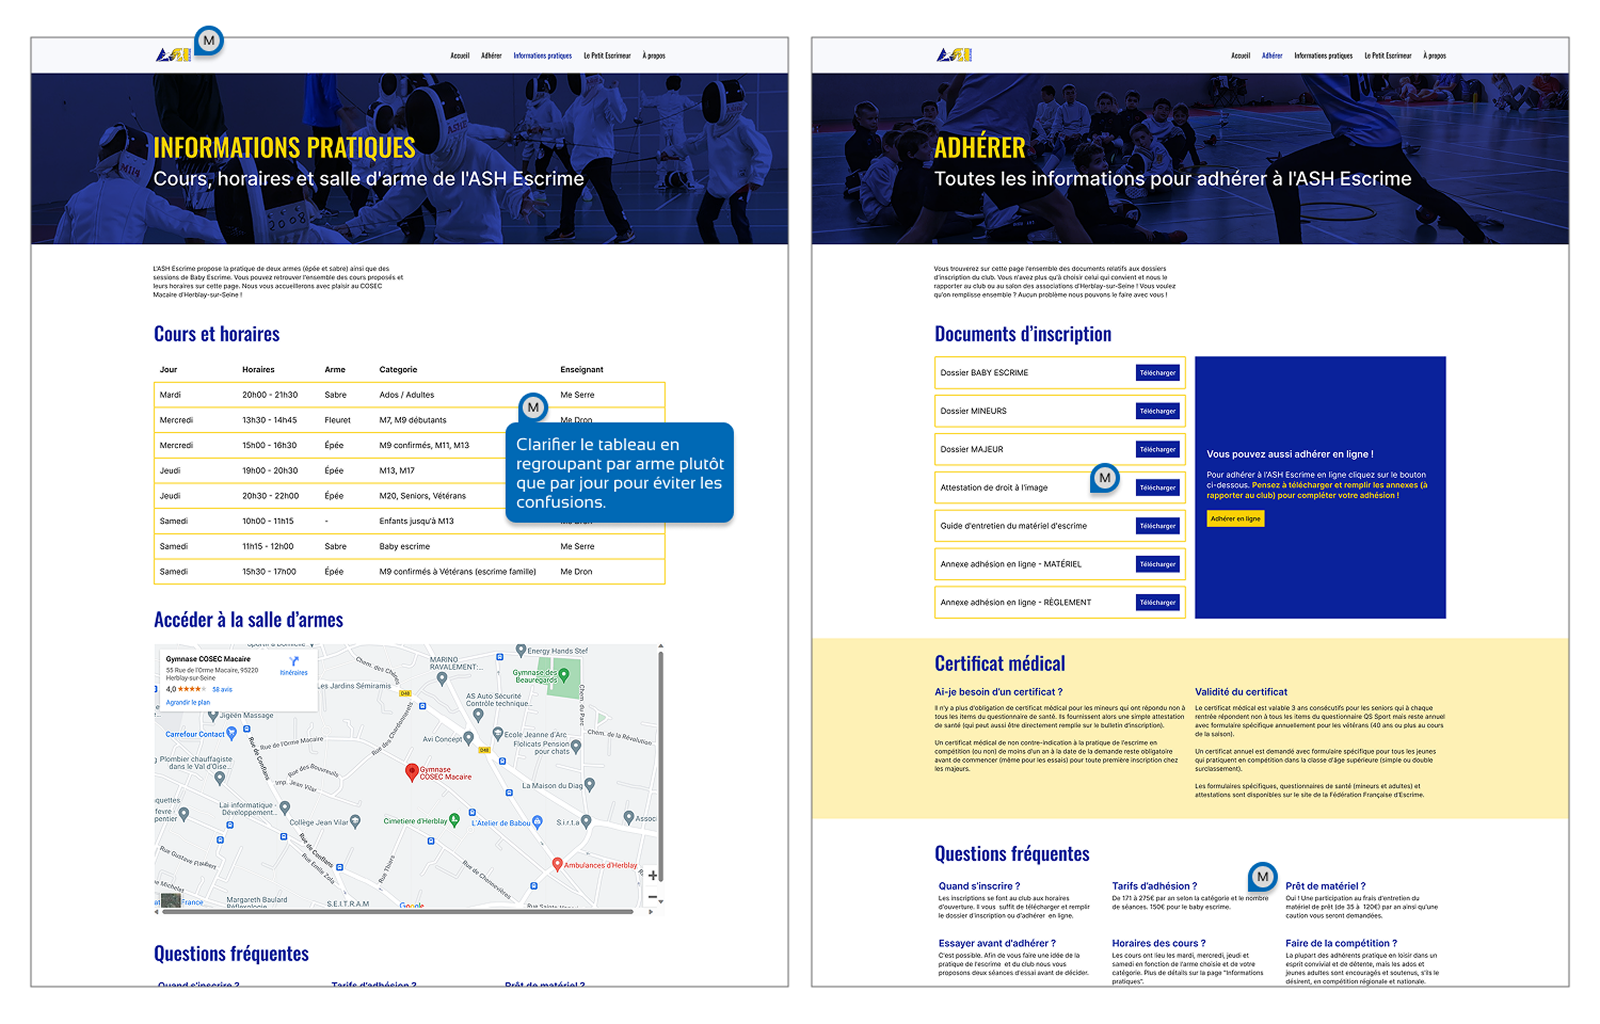Click Ai-je besoin d'un certificat ? heading
This screenshot has width=1600, height=1024.
(x=998, y=692)
